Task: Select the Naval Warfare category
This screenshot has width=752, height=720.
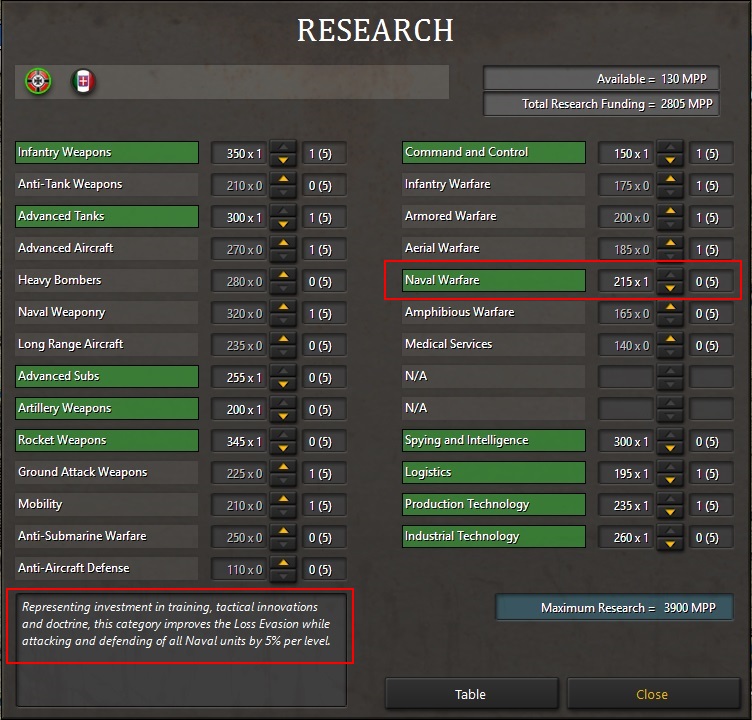Action: [x=494, y=281]
